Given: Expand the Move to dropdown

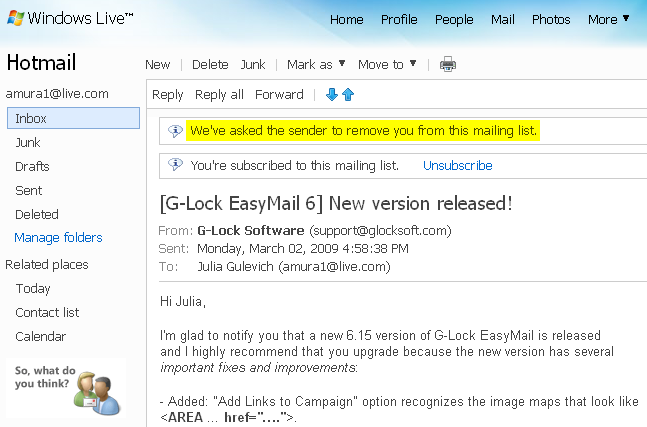Looking at the screenshot, I should (387, 64).
